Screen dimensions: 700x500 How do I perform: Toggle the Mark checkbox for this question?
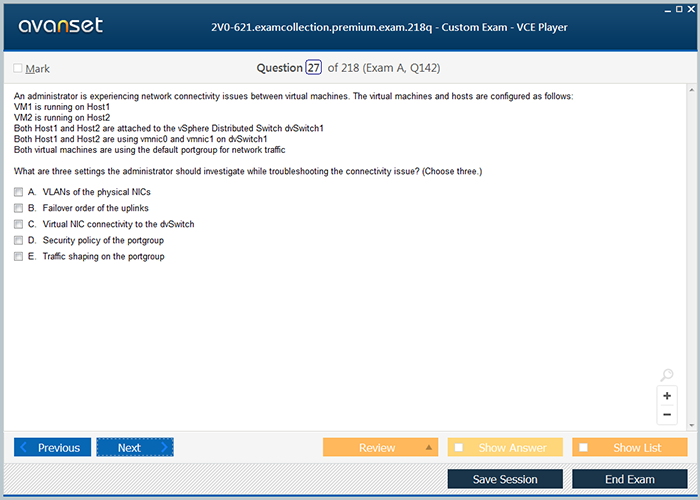(x=18, y=68)
